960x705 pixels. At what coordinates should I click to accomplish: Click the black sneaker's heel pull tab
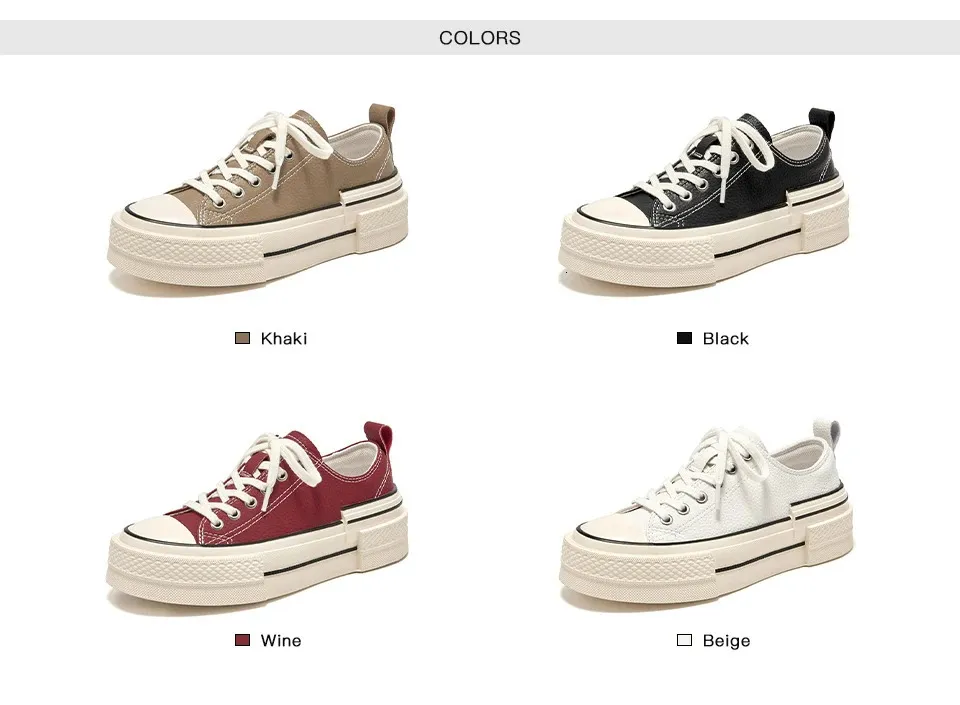tap(822, 122)
